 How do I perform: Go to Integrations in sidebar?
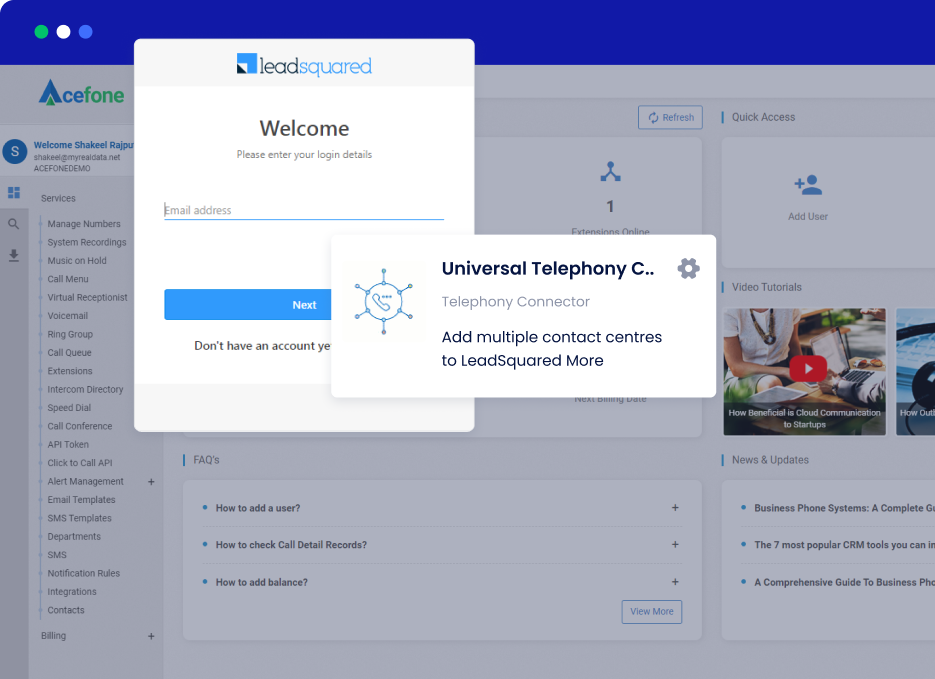72,592
